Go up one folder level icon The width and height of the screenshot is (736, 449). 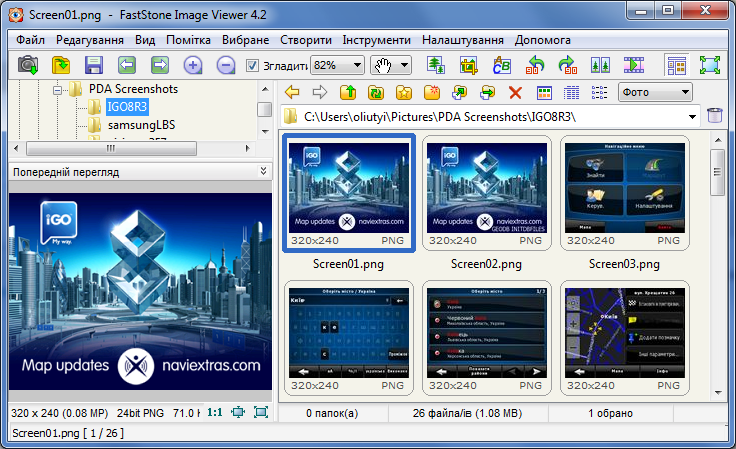(x=348, y=92)
